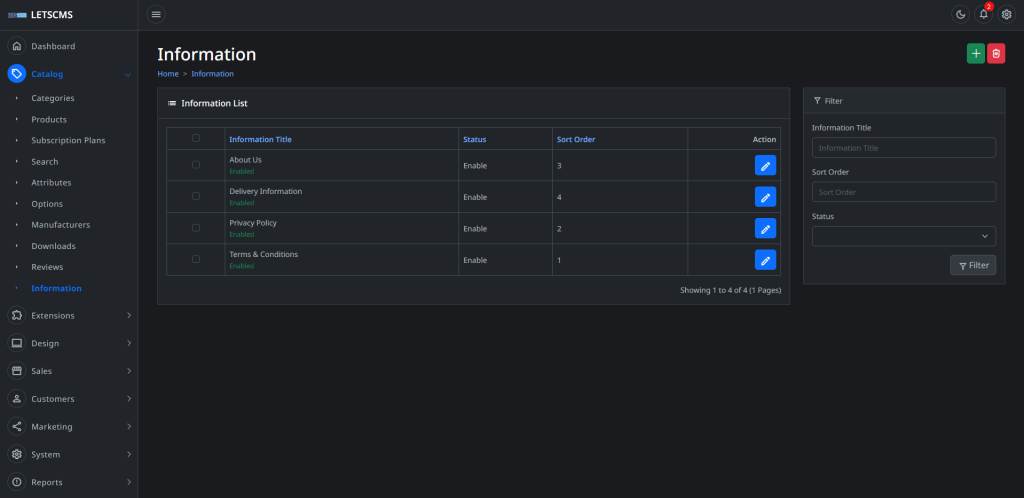Click the "Privacy Policy" title text
This screenshot has width=1024, height=498.
click(x=253, y=223)
